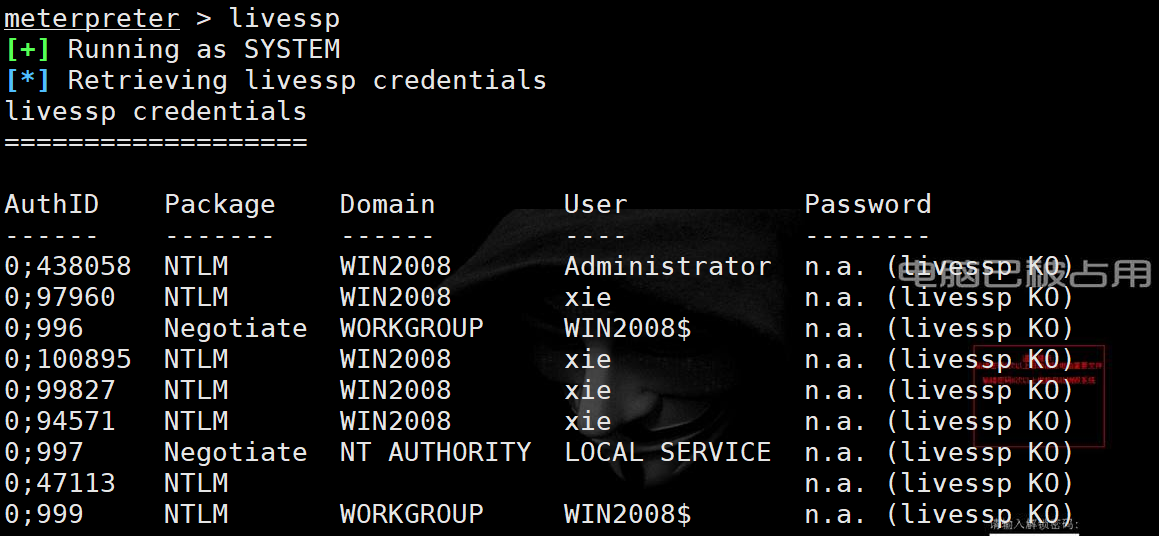The image size is (1159, 536).
Task: Click the blue [*] status marker
Action: pos(27,81)
